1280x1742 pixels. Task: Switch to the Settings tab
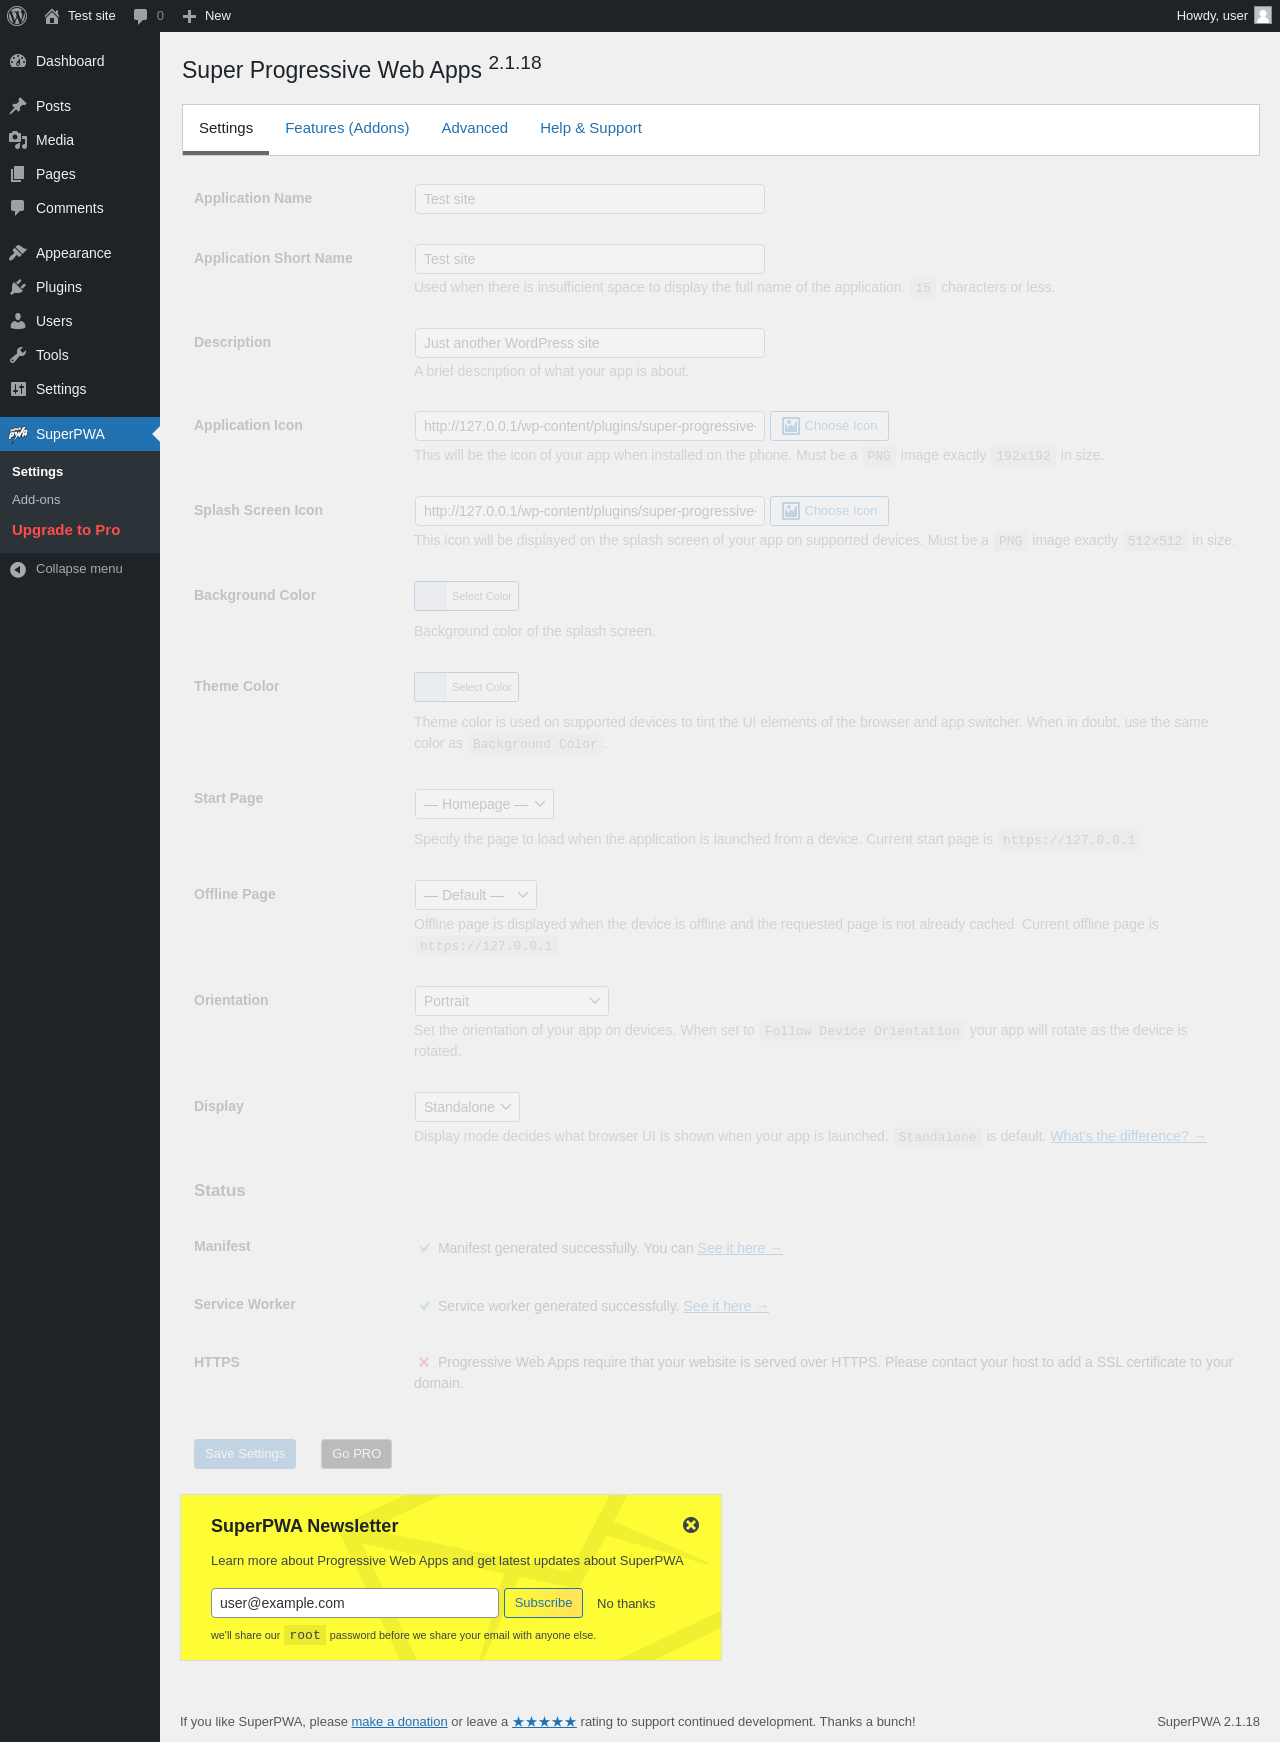(226, 128)
